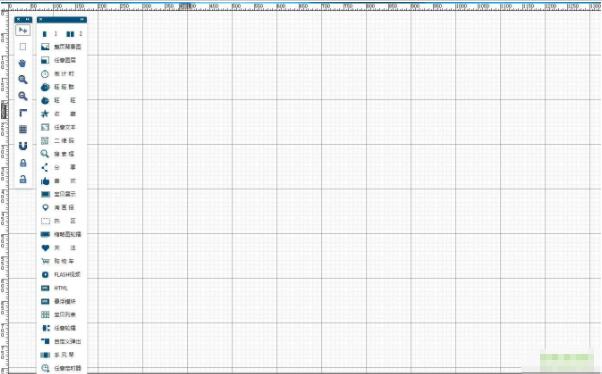
Task: Collapse the small tool palette
Action: (28, 19)
